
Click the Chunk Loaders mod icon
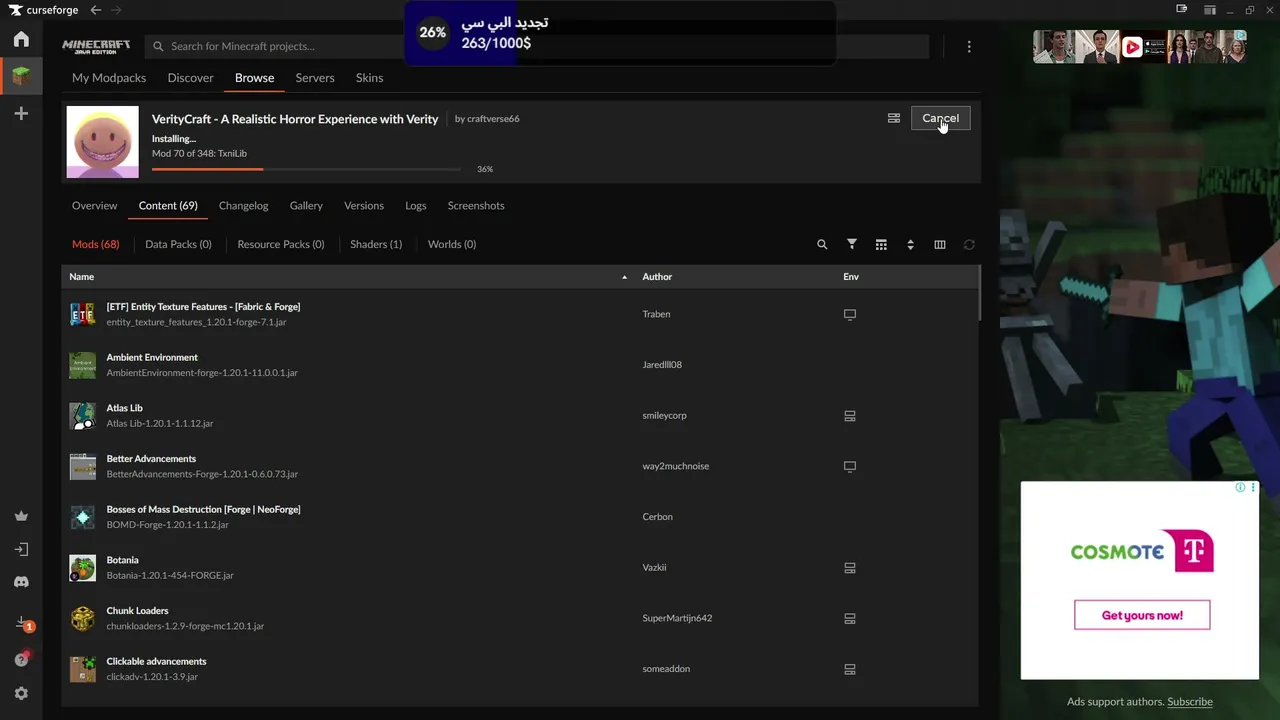coord(83,618)
